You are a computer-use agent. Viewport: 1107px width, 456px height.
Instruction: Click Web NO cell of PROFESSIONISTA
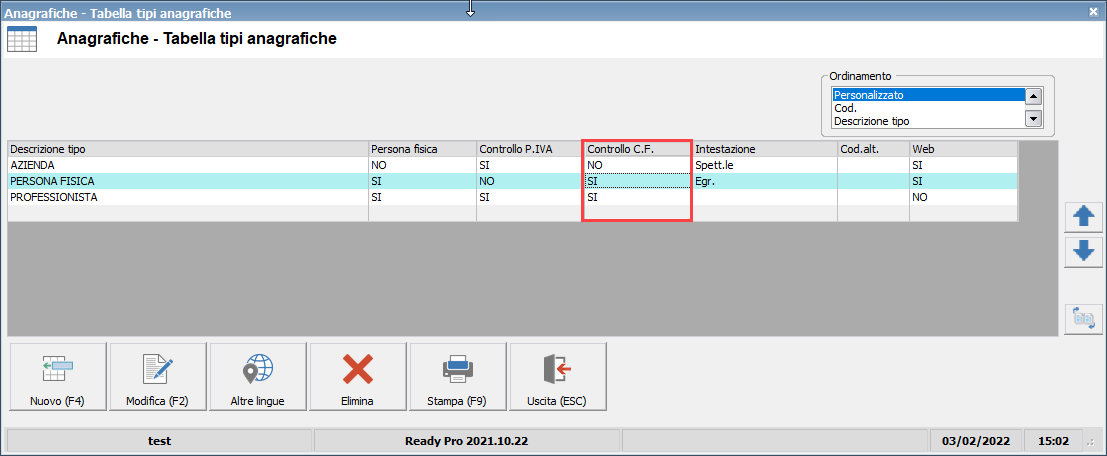(x=964, y=198)
